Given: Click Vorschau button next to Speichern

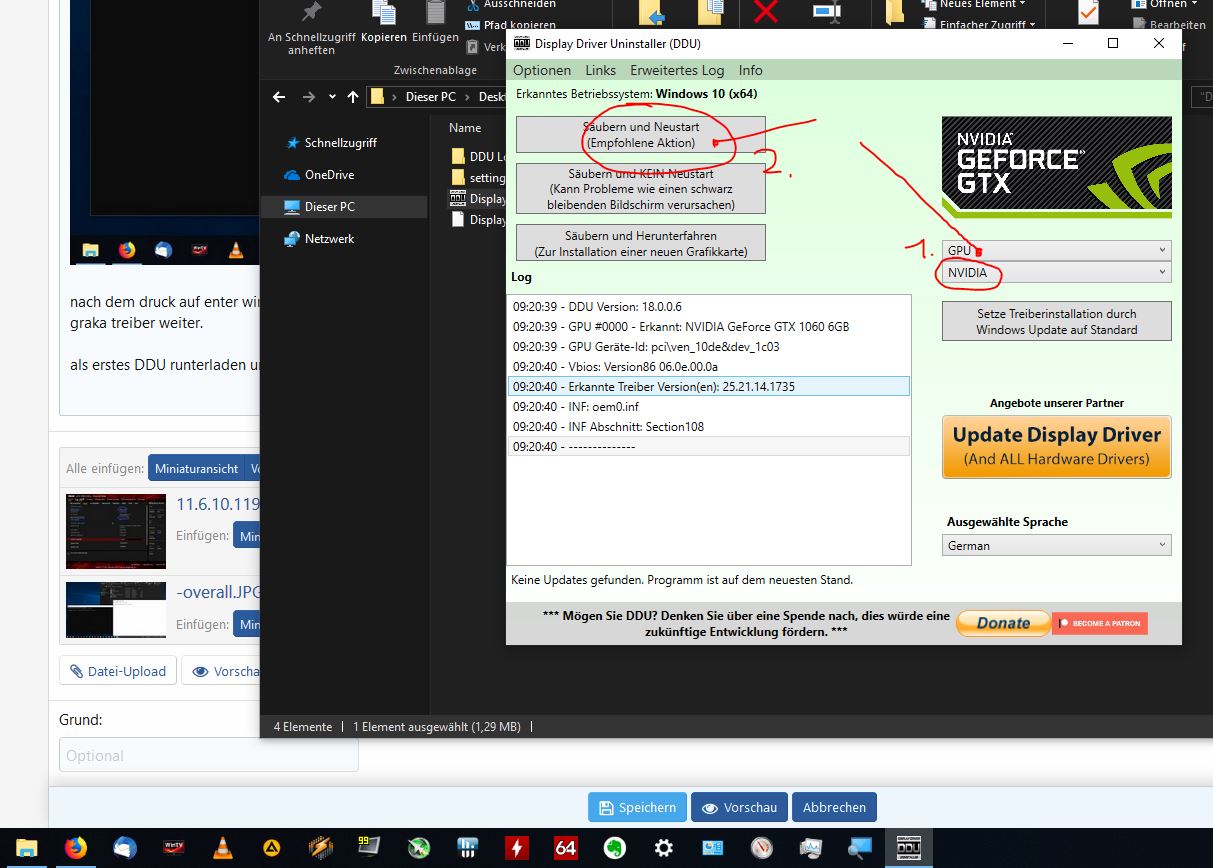Looking at the screenshot, I should [739, 807].
